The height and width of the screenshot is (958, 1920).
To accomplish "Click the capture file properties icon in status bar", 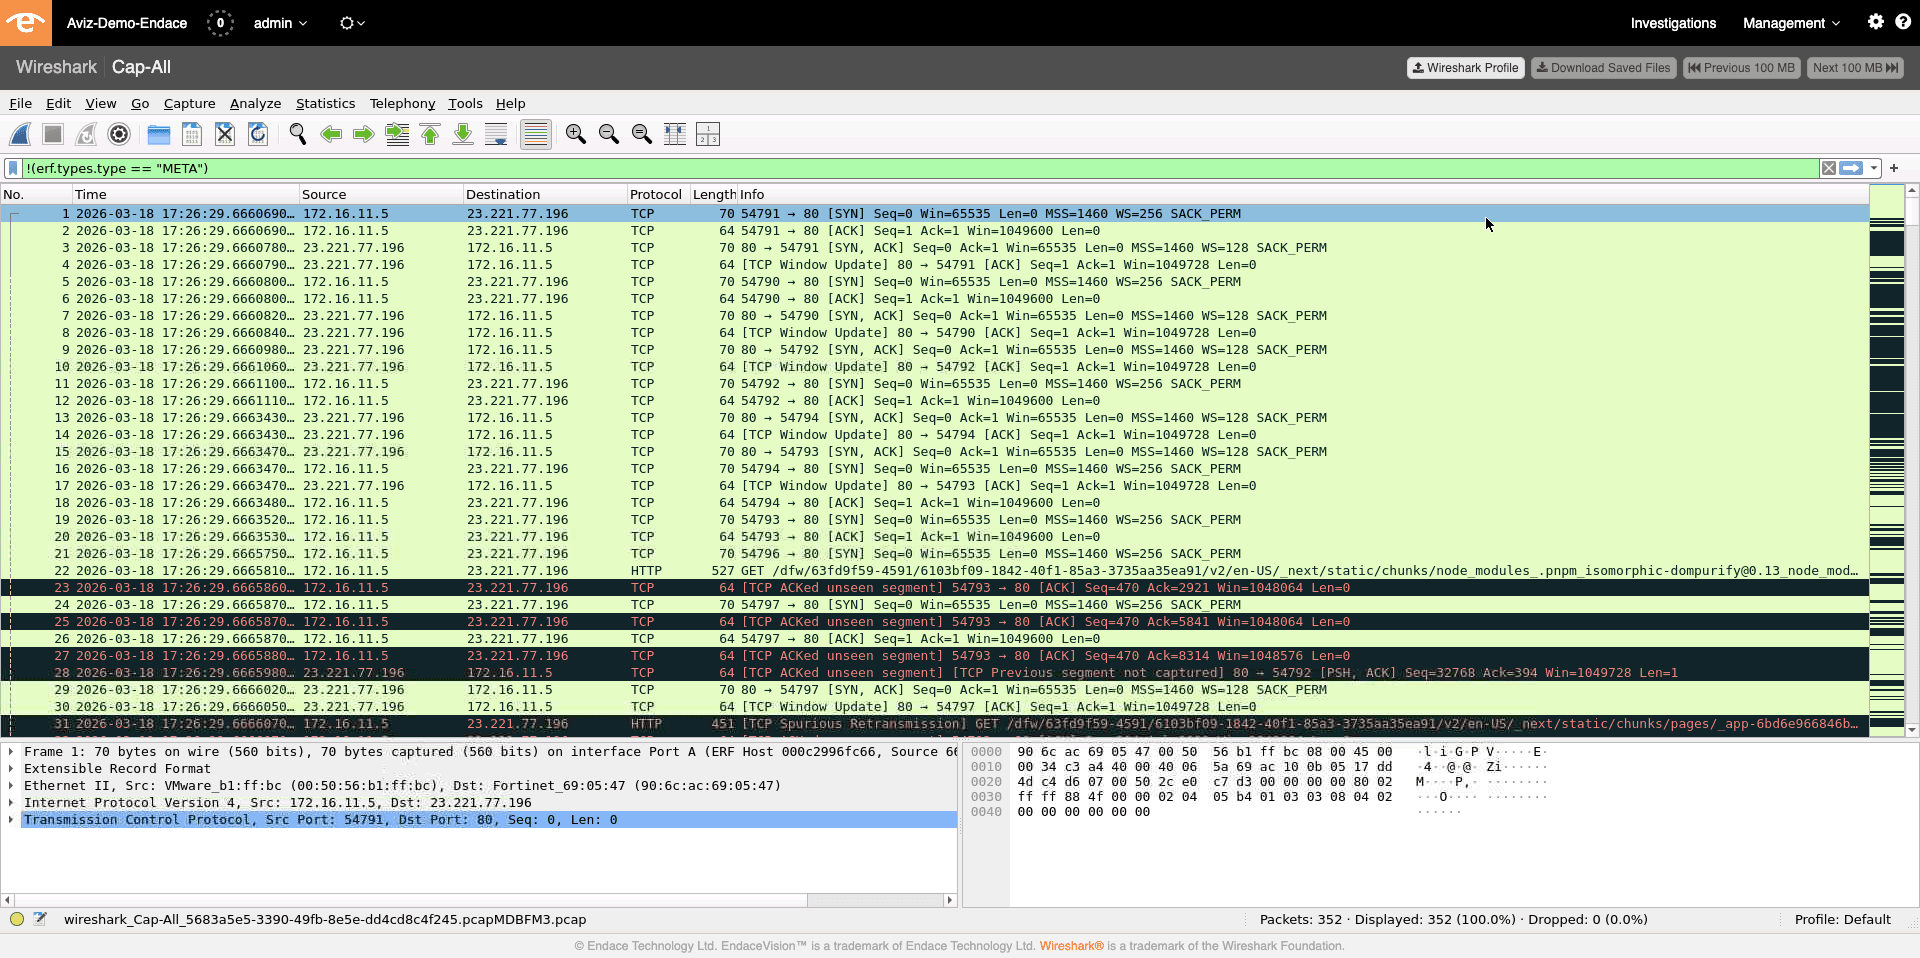I will [40, 919].
